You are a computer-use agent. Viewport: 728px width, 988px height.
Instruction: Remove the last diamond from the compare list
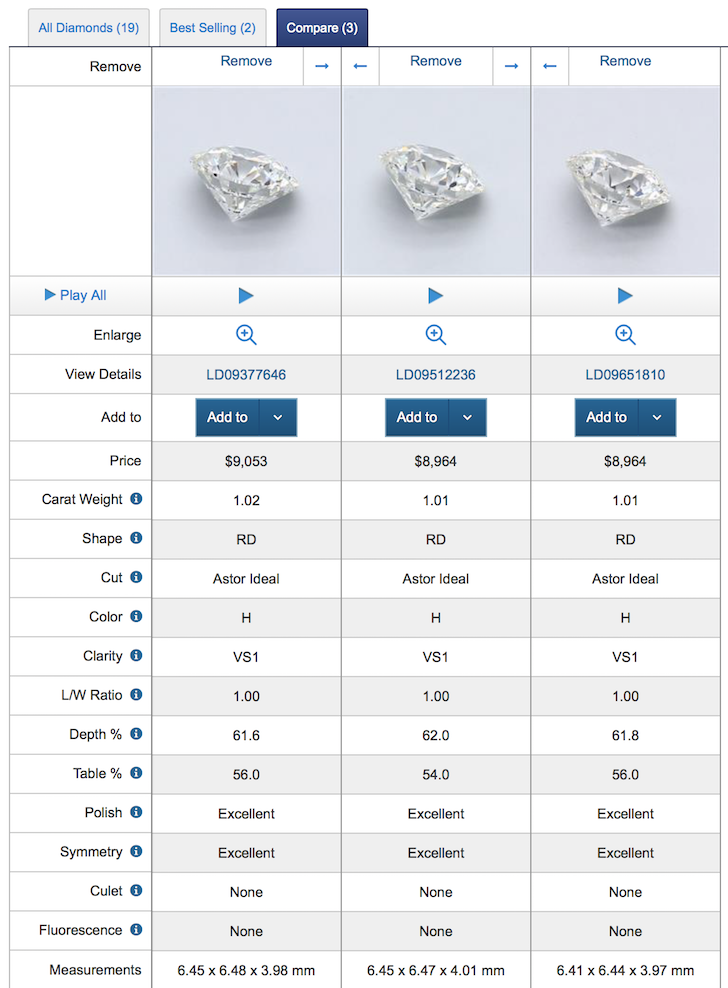(625, 61)
